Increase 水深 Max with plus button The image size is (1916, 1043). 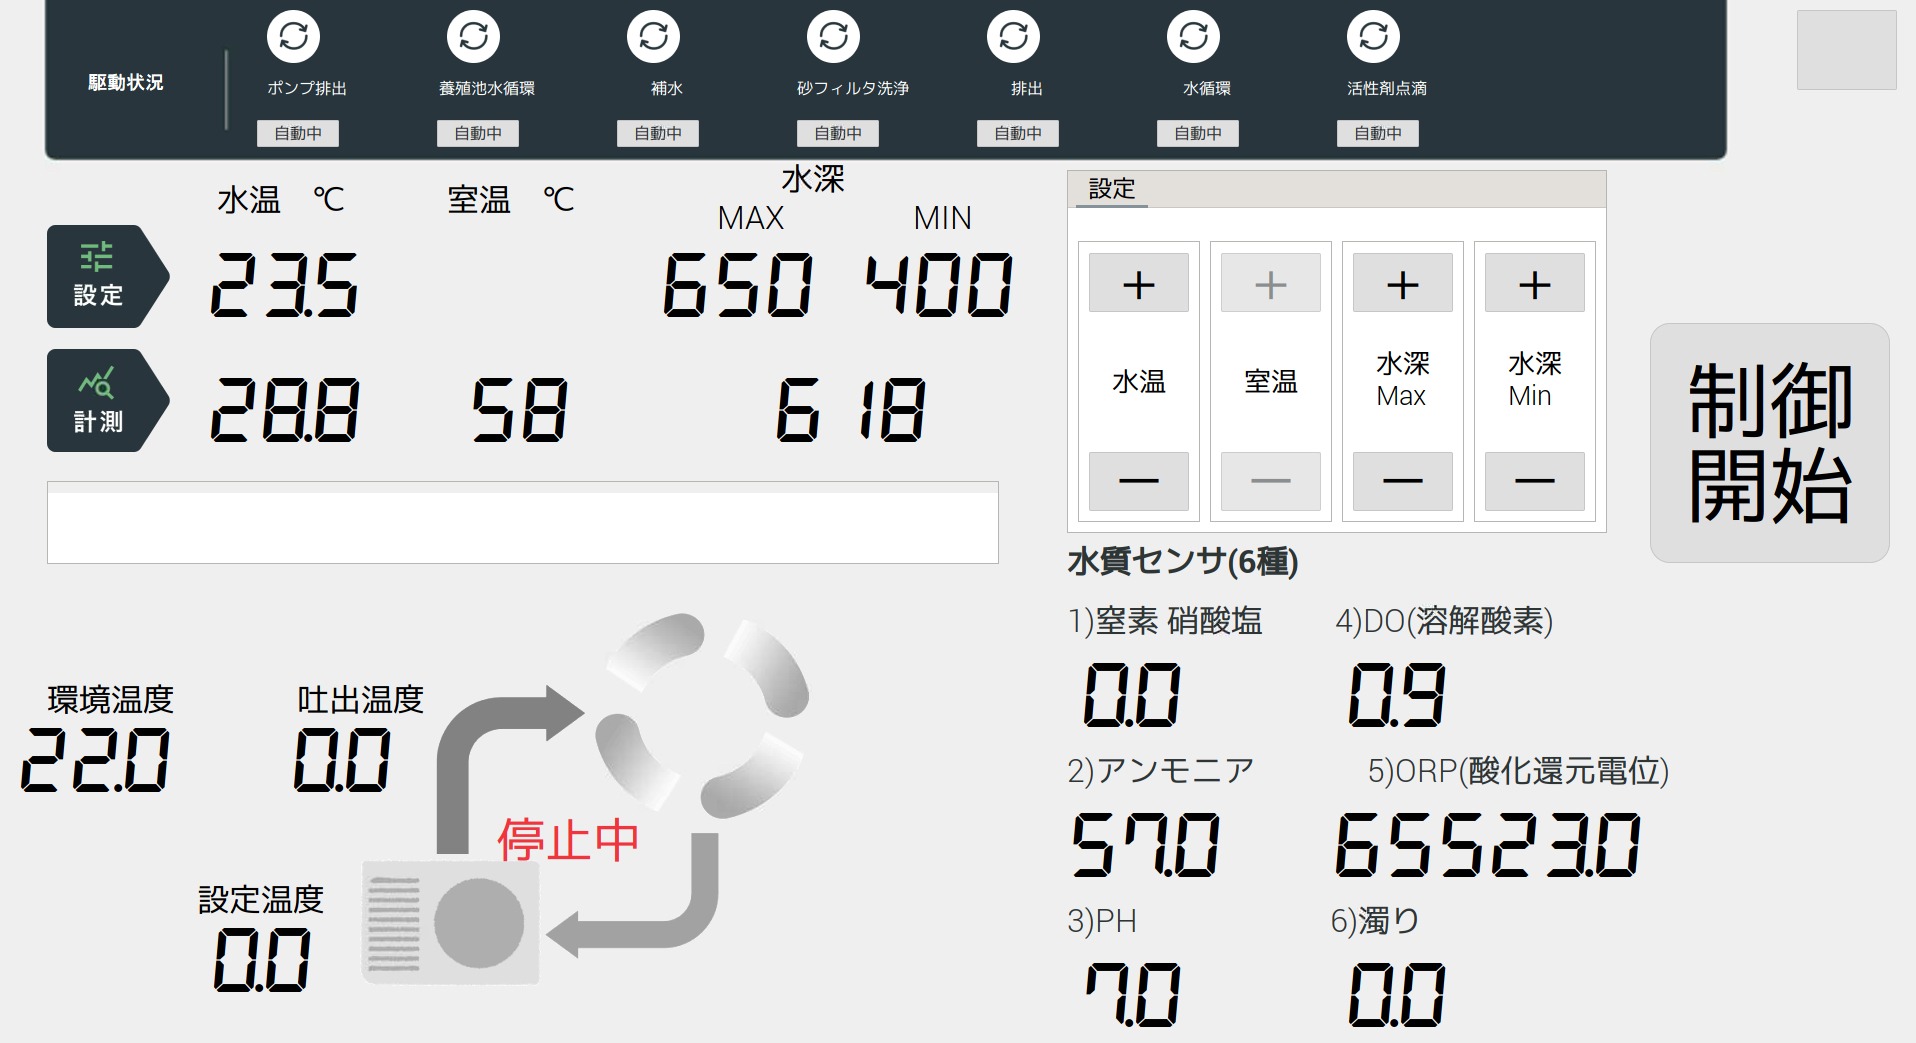1402,284
